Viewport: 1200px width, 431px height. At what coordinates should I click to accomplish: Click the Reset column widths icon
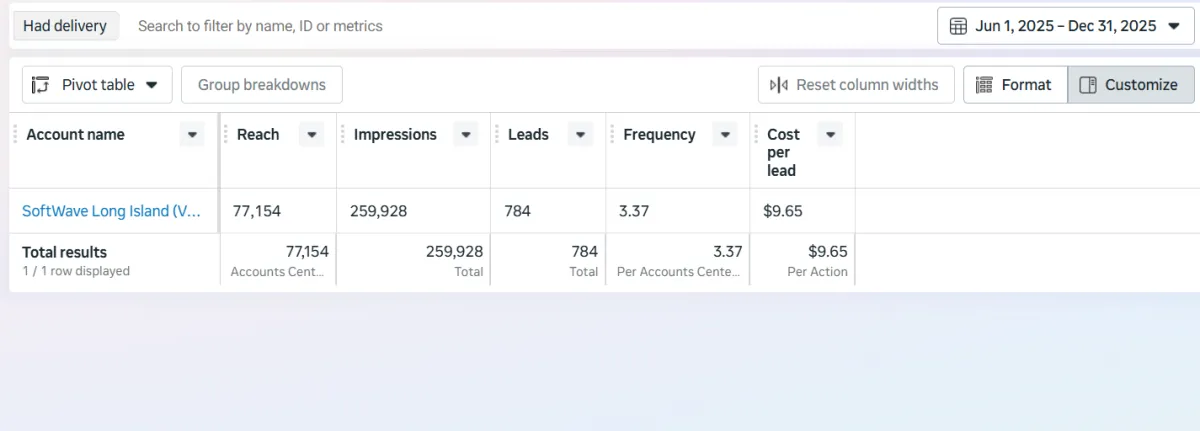coord(779,85)
